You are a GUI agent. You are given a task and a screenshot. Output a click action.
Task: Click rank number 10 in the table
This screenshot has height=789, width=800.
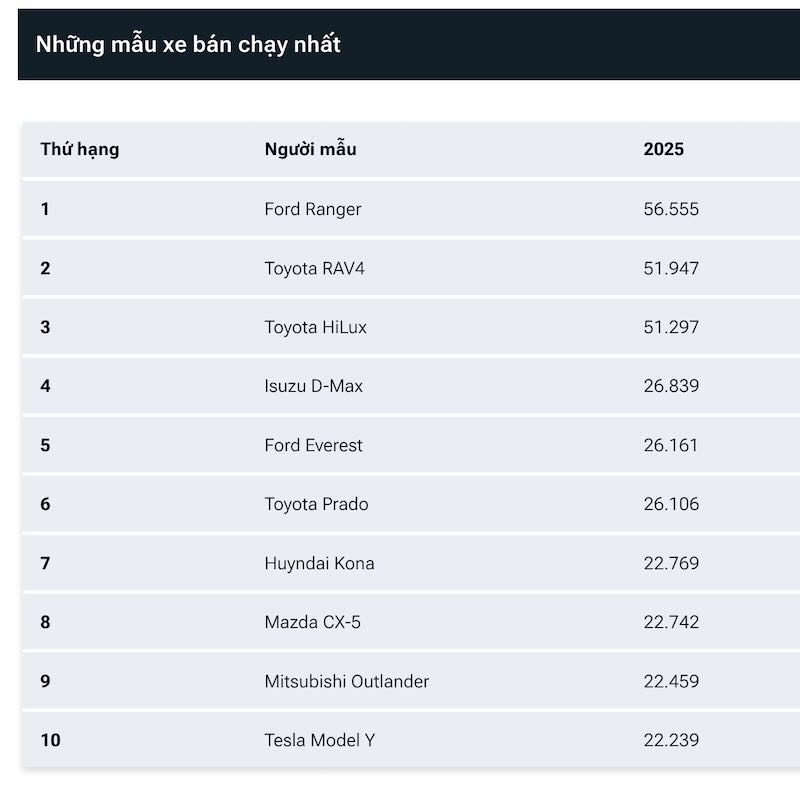(51, 740)
